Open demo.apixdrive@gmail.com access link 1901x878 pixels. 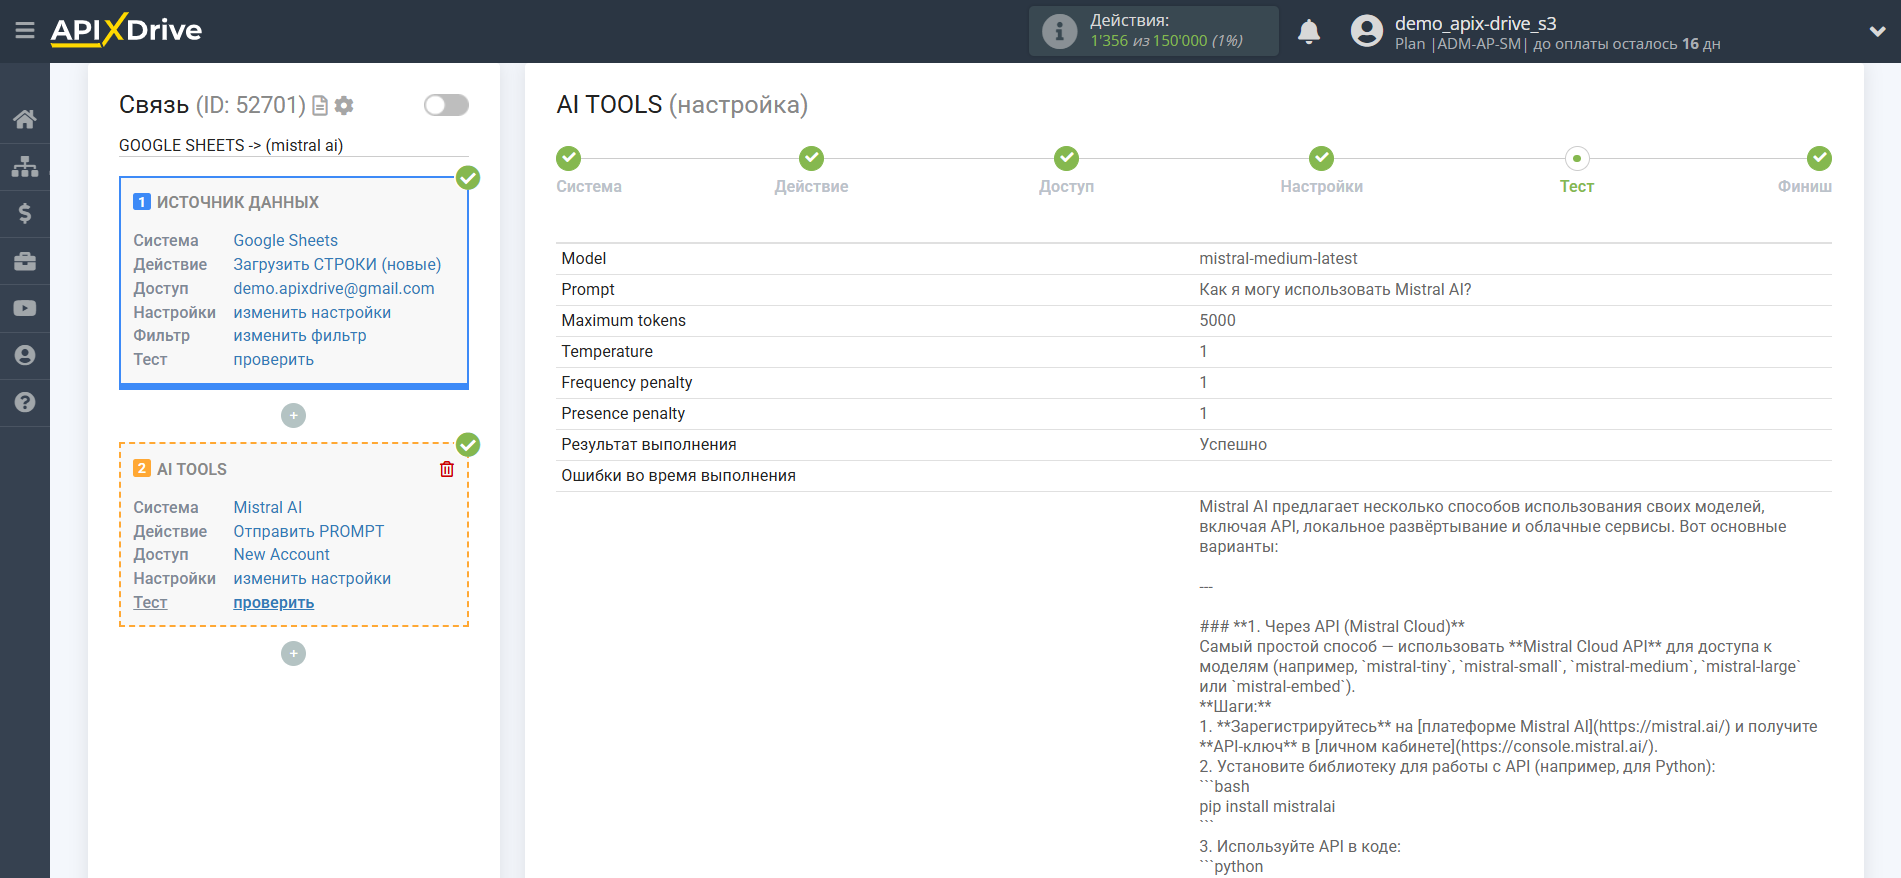point(334,288)
